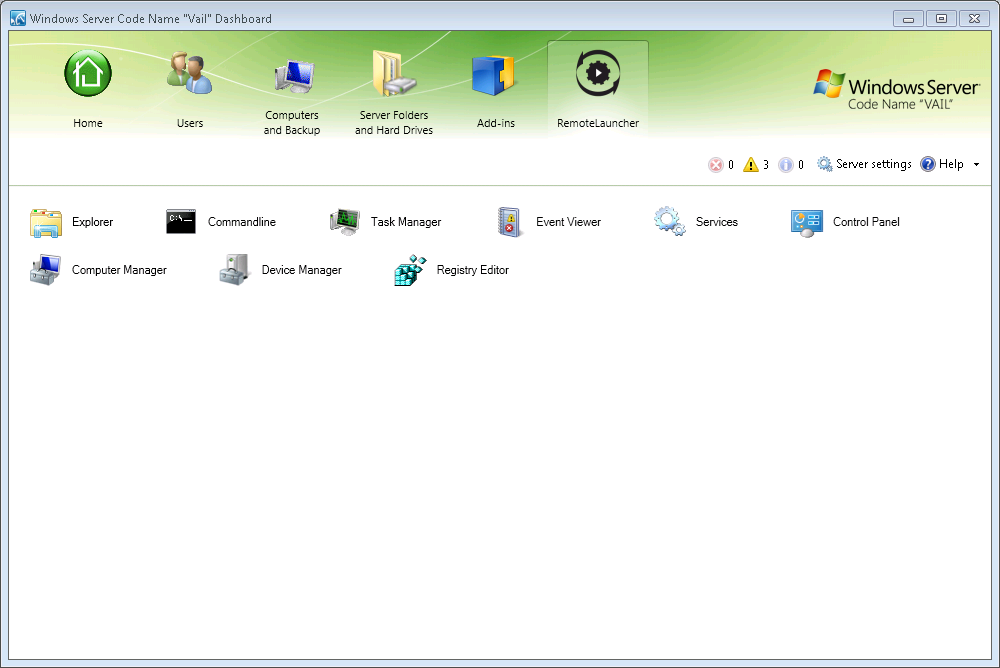
Task: Click the Commandline launcher label
Action: (242, 222)
